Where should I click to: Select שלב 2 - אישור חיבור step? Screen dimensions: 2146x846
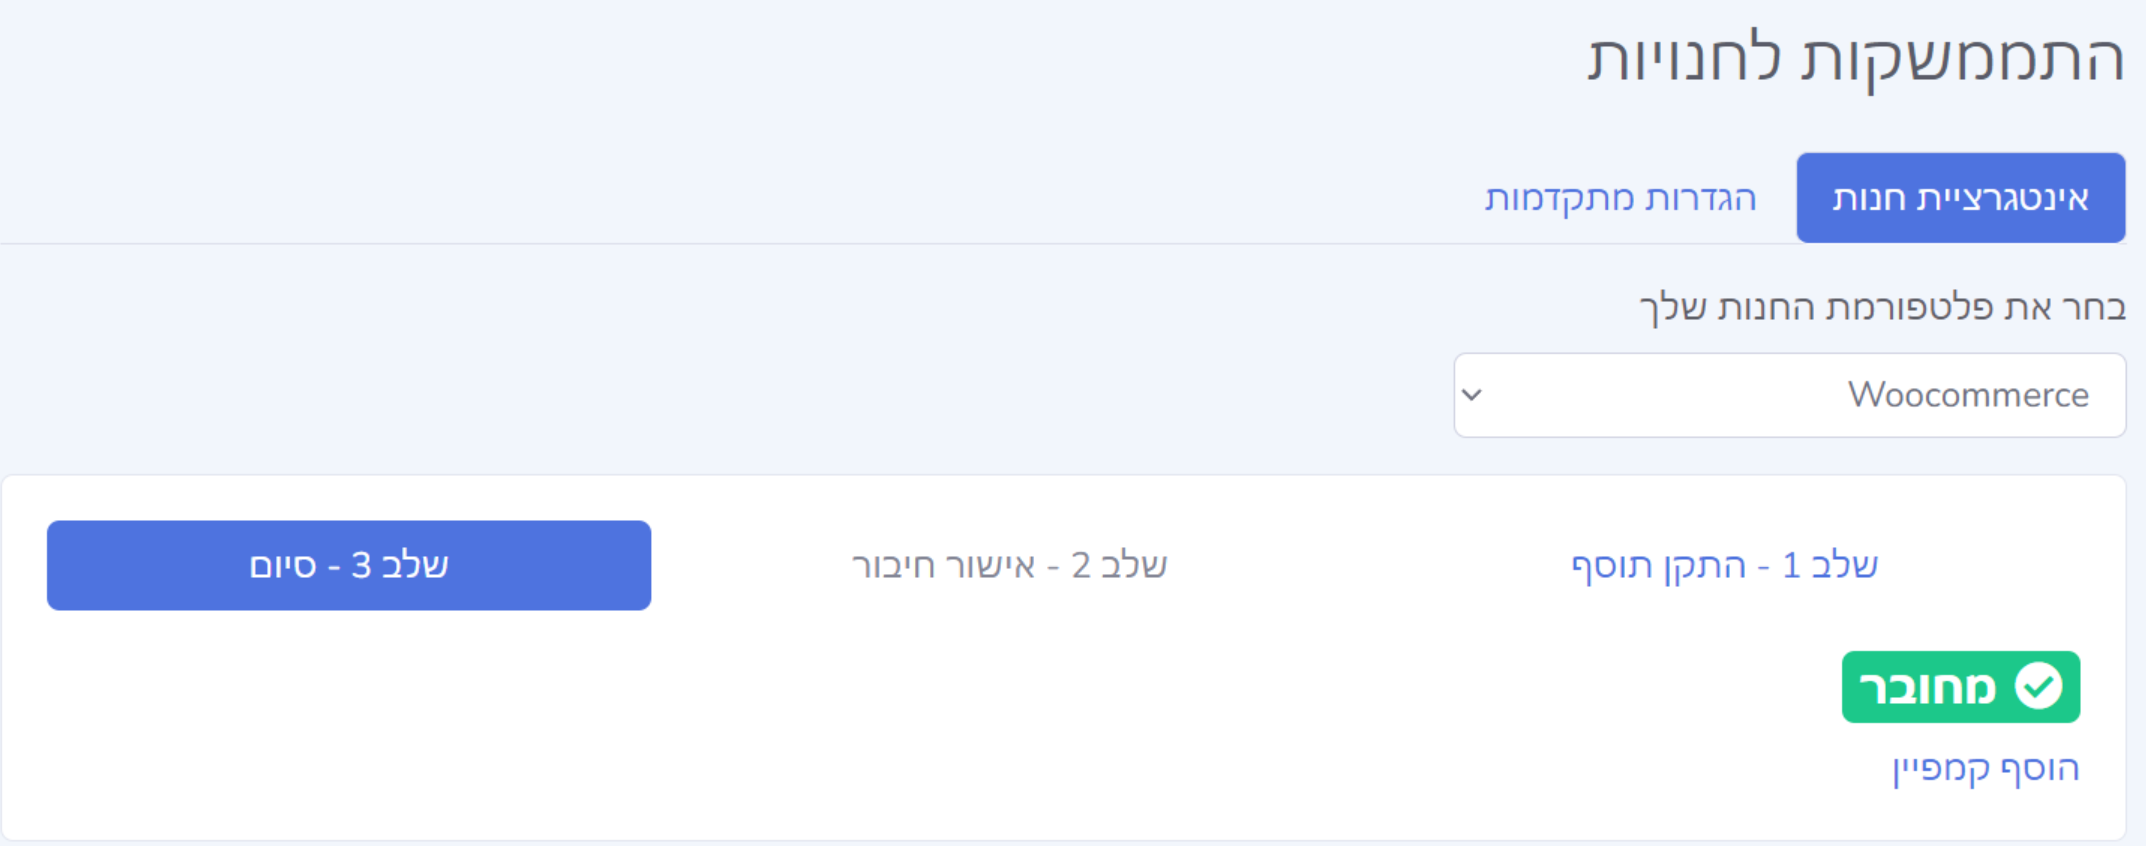pyautogui.click(x=1009, y=566)
